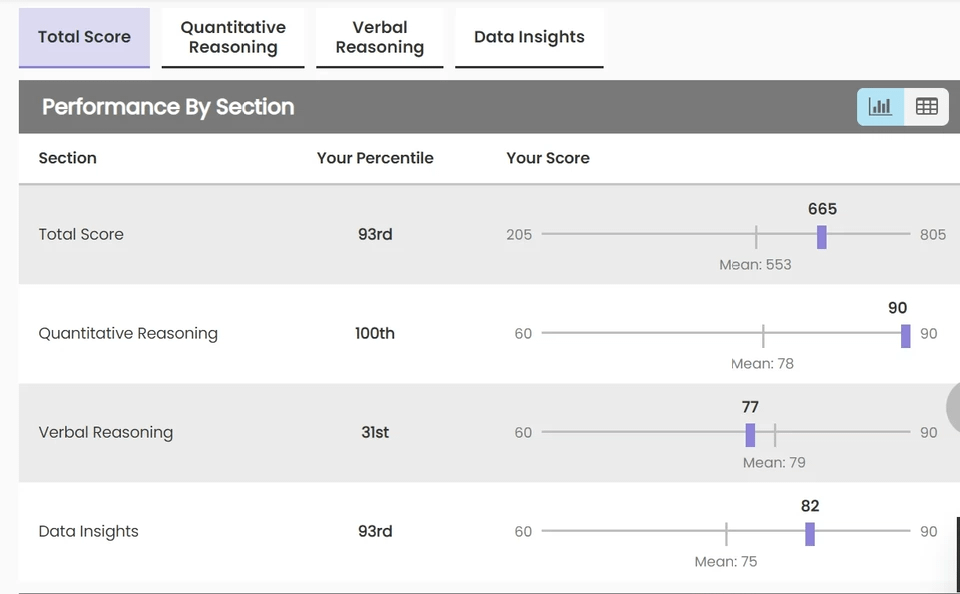Viewport: 960px width, 594px height.
Task: Click the Verbal Reasoning mean tick mark
Action: [775, 434]
